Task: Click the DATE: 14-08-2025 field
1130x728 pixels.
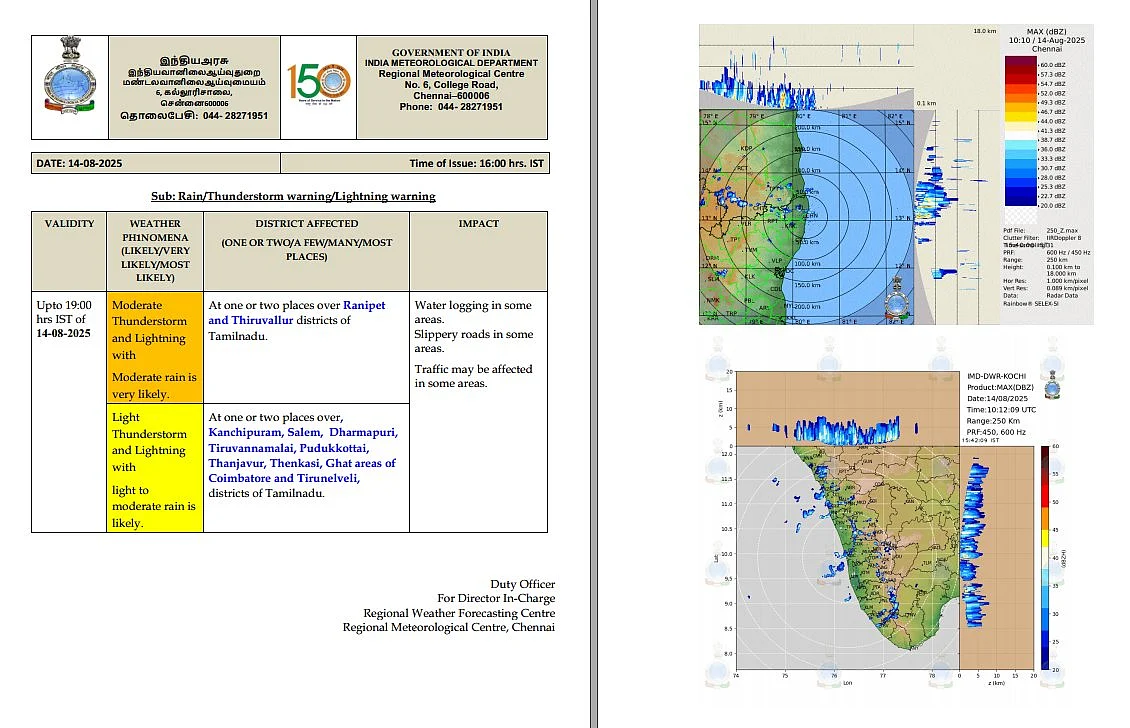Action: (156, 163)
